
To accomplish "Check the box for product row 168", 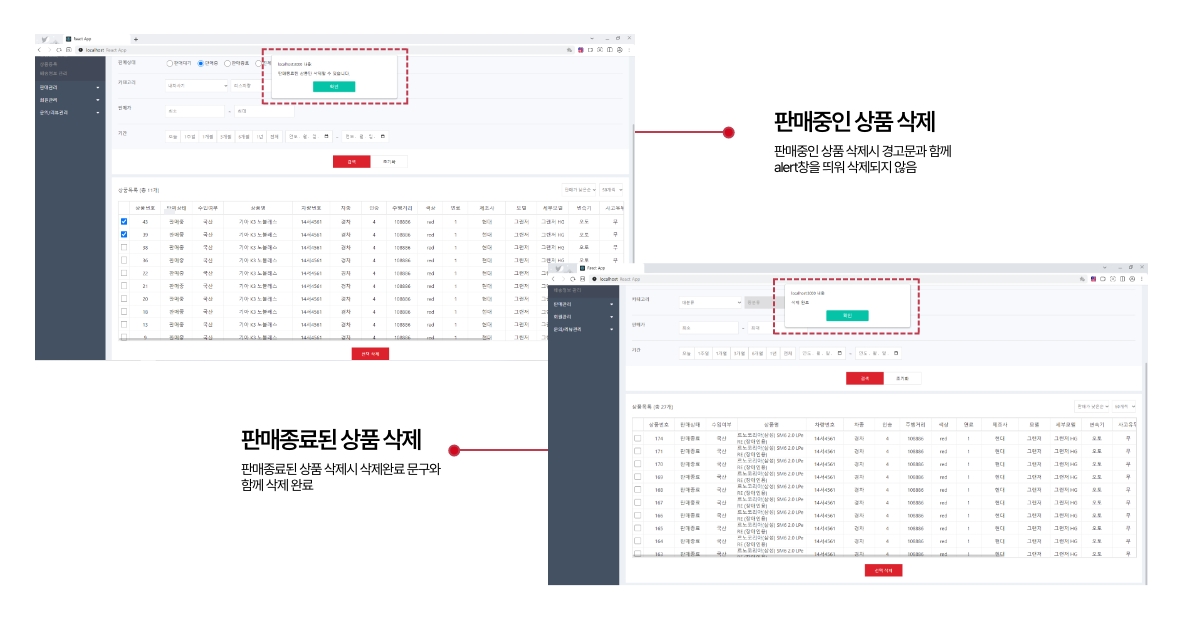I will (x=638, y=490).
